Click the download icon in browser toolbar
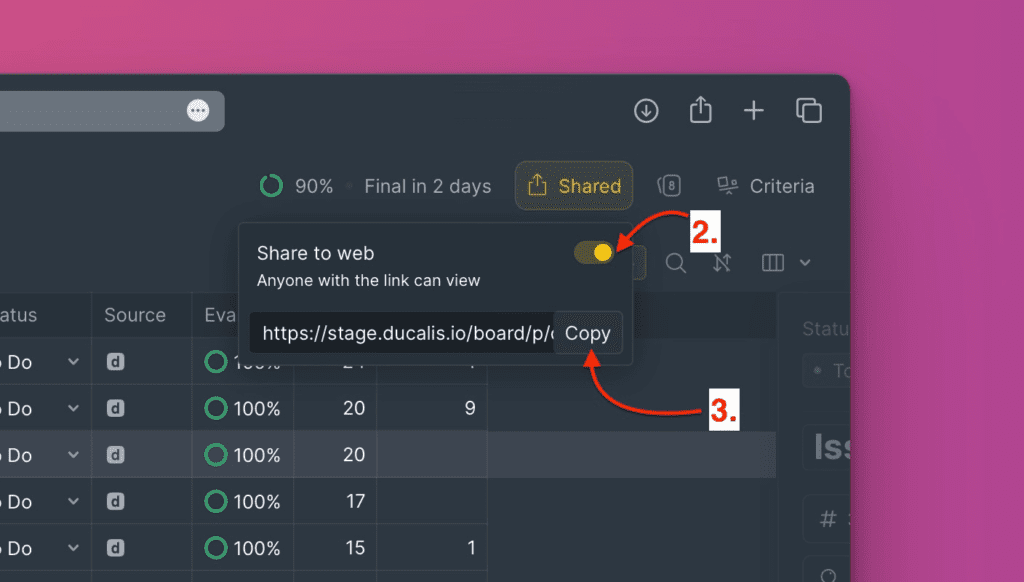The height and width of the screenshot is (582, 1024). tap(646, 111)
